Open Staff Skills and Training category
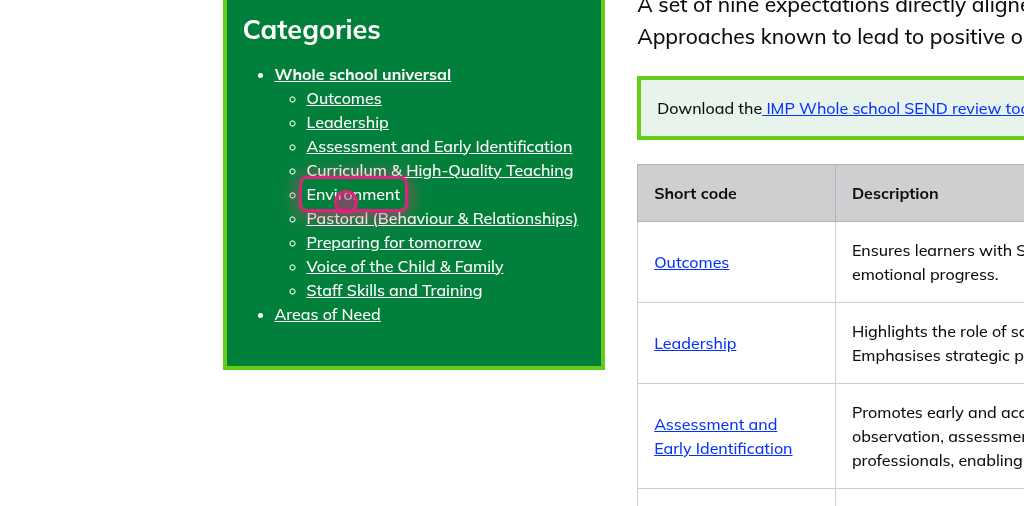Viewport: 1024px width, 506px height. (x=394, y=291)
